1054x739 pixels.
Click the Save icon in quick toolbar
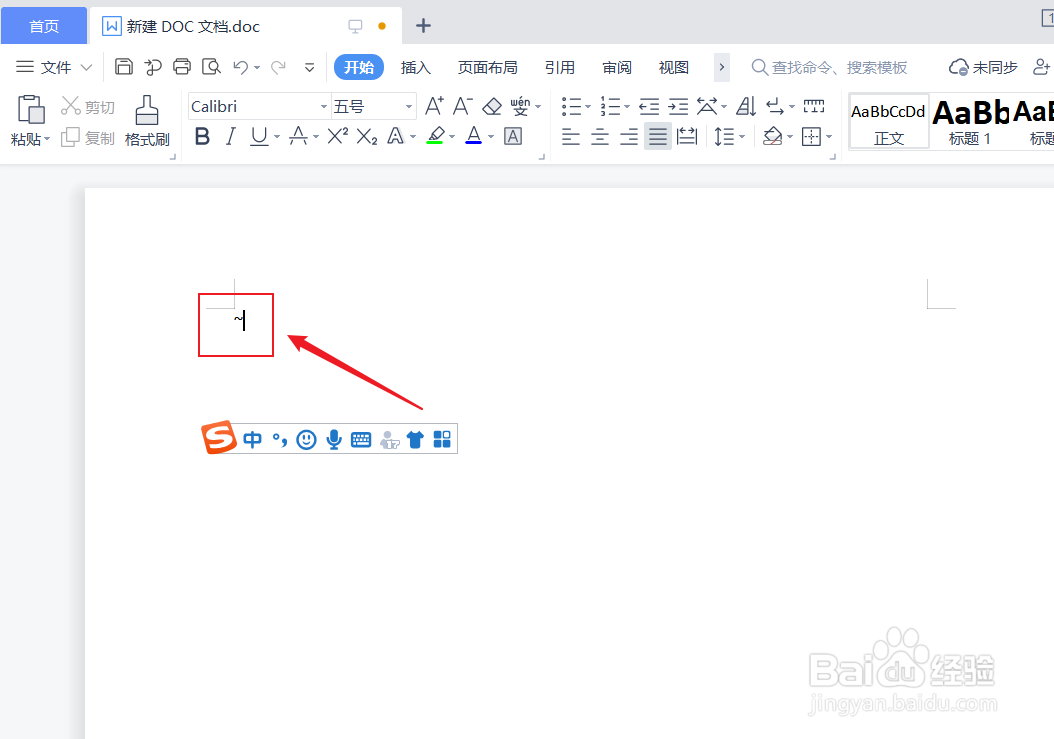click(x=124, y=67)
